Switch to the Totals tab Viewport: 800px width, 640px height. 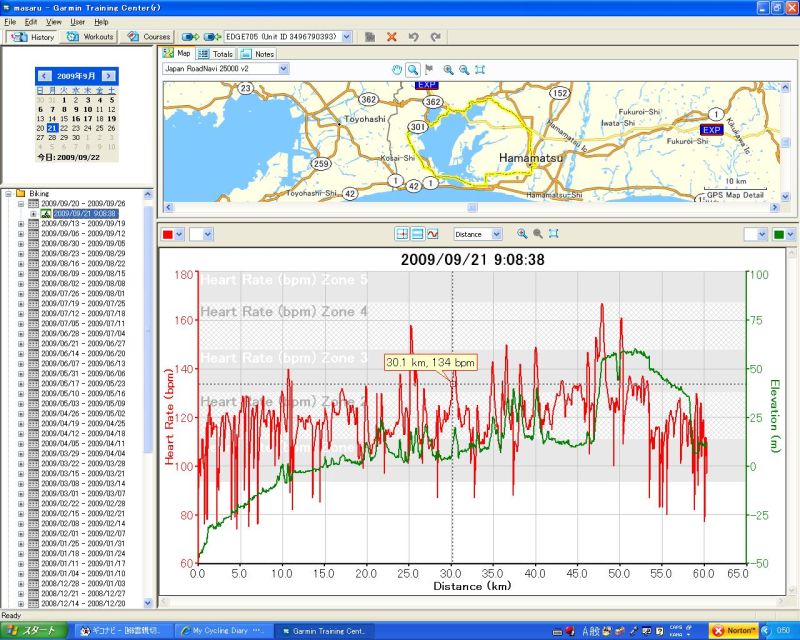click(215, 54)
